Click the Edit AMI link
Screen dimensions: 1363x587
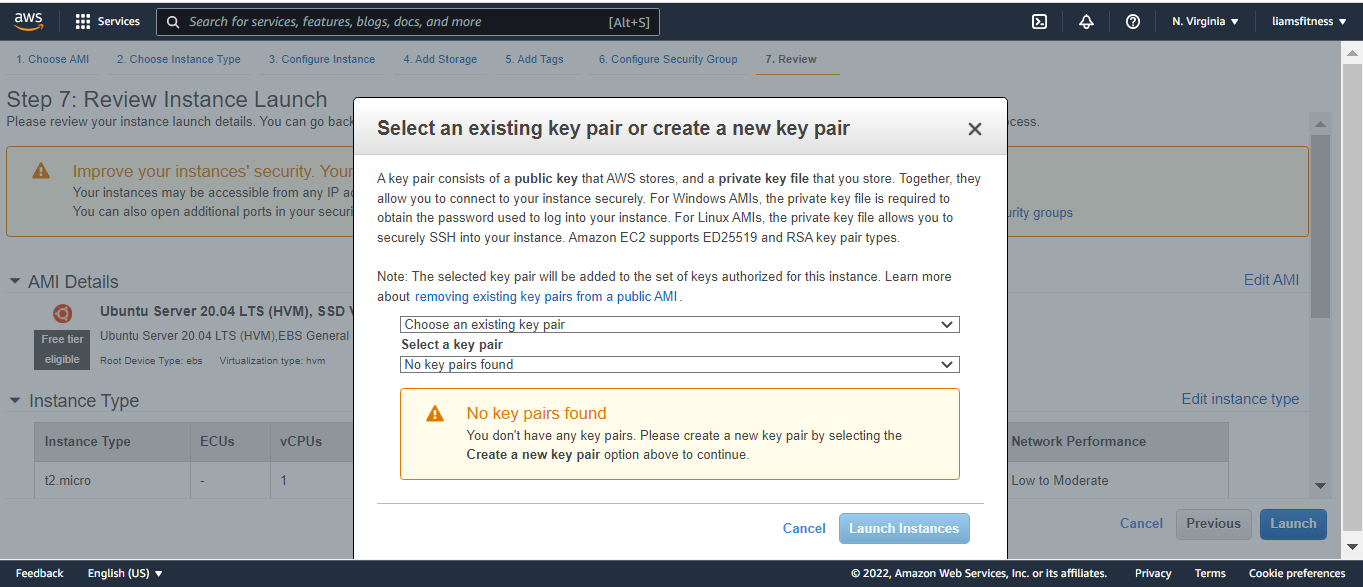[1271, 280]
